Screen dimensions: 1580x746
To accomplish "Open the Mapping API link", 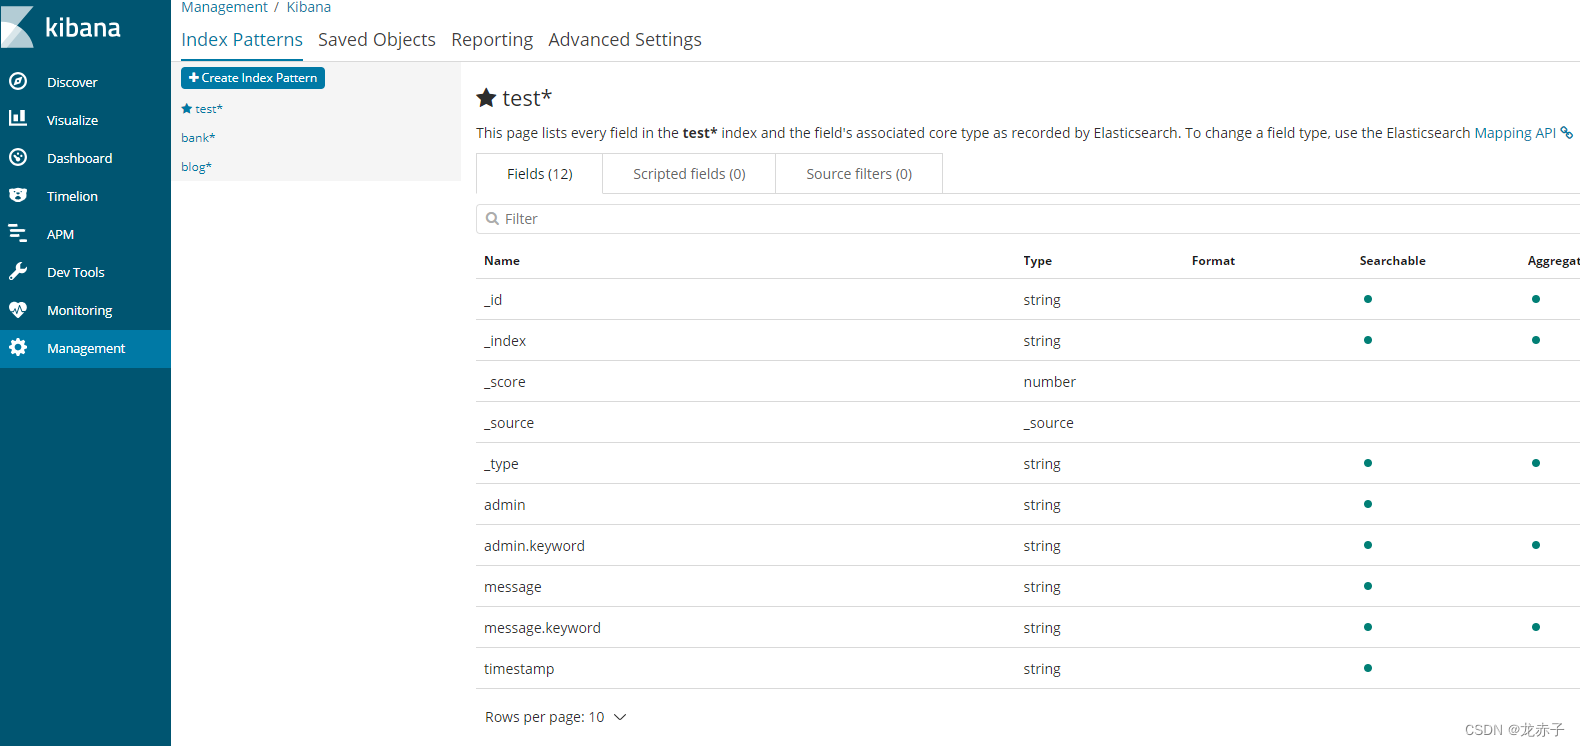I will [x=1515, y=133].
